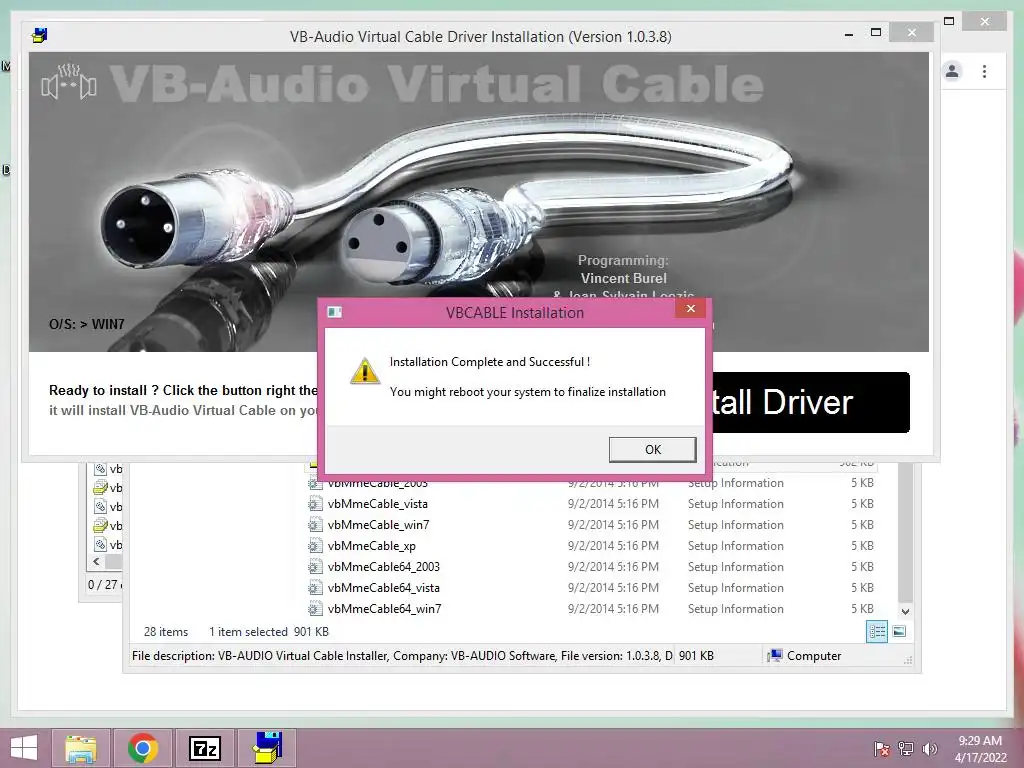Image resolution: width=1024 pixels, height=768 pixels.
Task: Click the vbMmeCable64_vista file icon
Action: [x=315, y=588]
